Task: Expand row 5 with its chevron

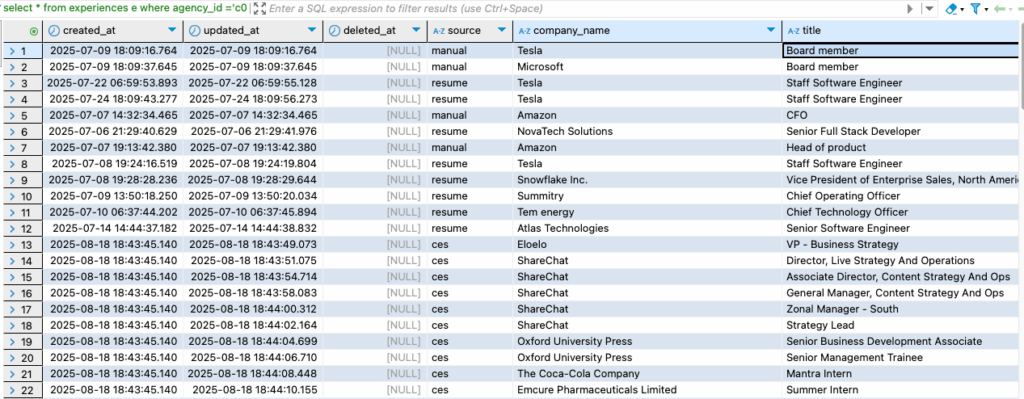Action: (x=12, y=116)
